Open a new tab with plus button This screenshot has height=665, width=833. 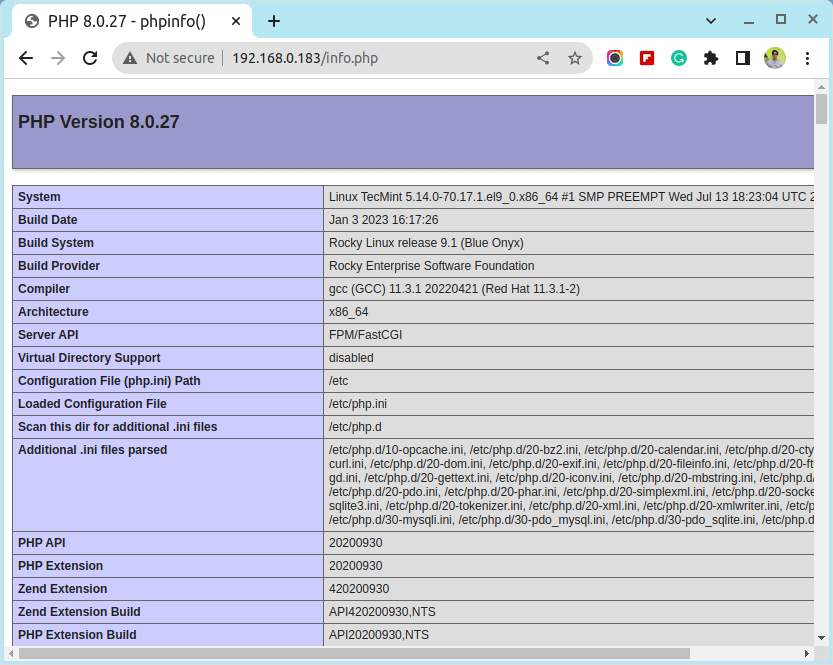[x=274, y=21]
